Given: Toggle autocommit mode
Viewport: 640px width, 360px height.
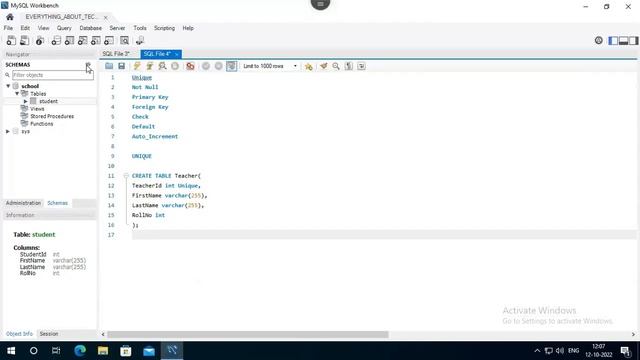Looking at the screenshot, I should (231, 66).
